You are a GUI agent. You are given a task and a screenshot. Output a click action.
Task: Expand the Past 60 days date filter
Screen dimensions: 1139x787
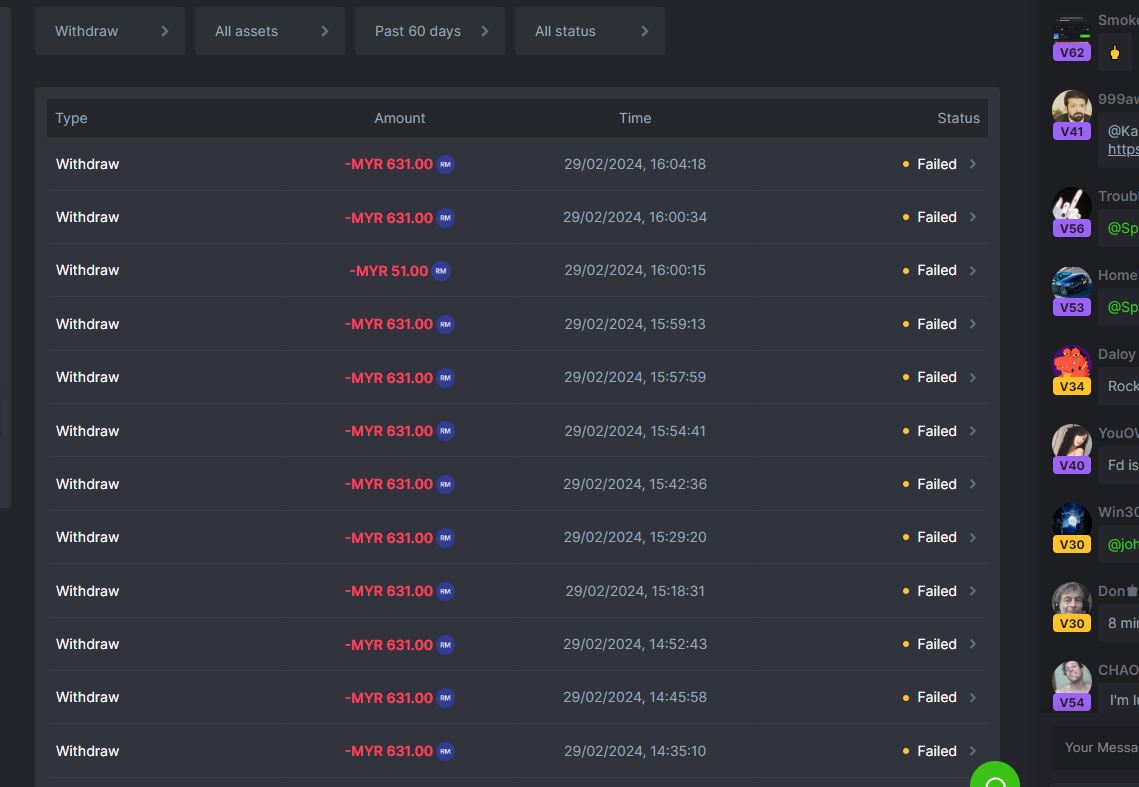430,31
